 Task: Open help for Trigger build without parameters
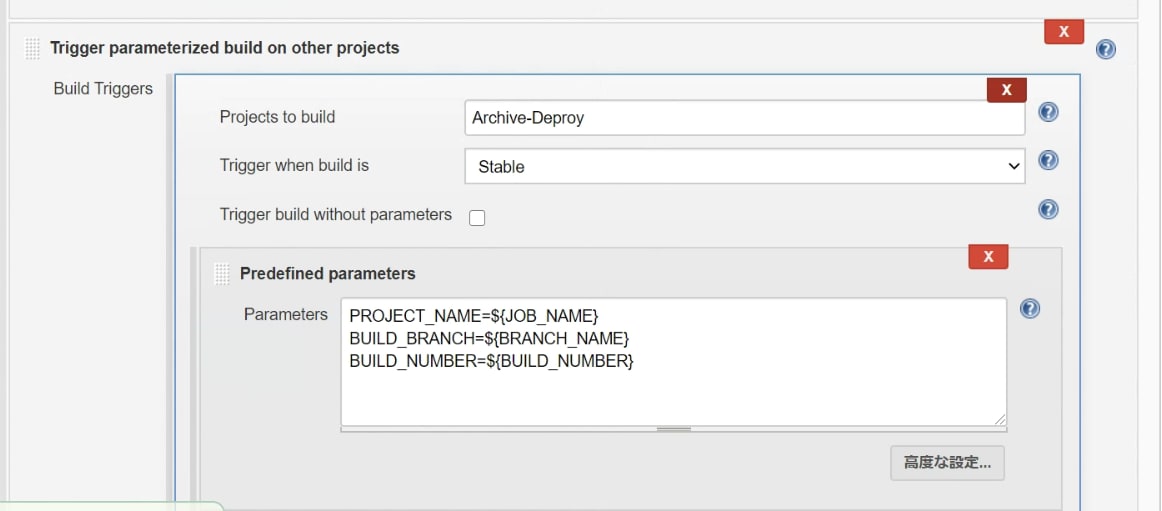tap(1048, 209)
